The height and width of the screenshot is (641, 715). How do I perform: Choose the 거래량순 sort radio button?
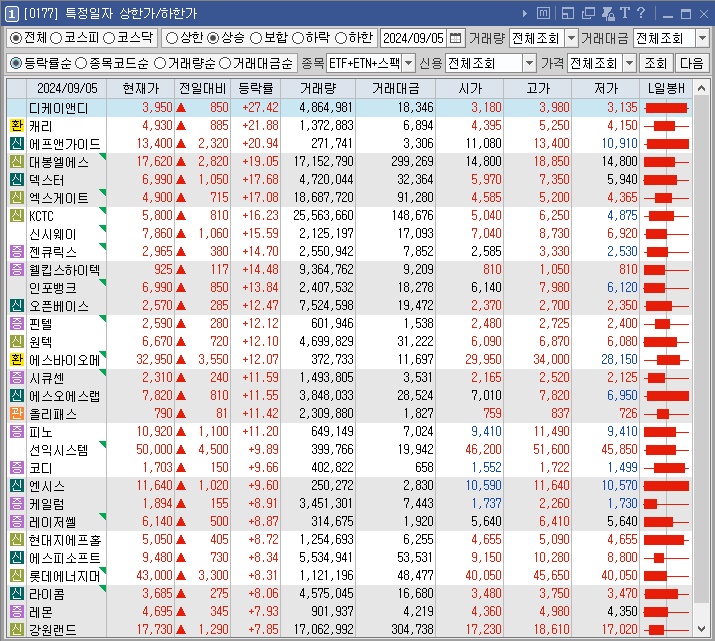(160, 64)
